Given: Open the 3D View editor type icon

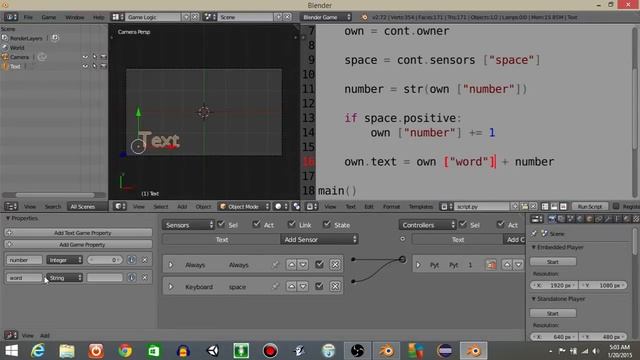Looking at the screenshot, I should (120, 207).
